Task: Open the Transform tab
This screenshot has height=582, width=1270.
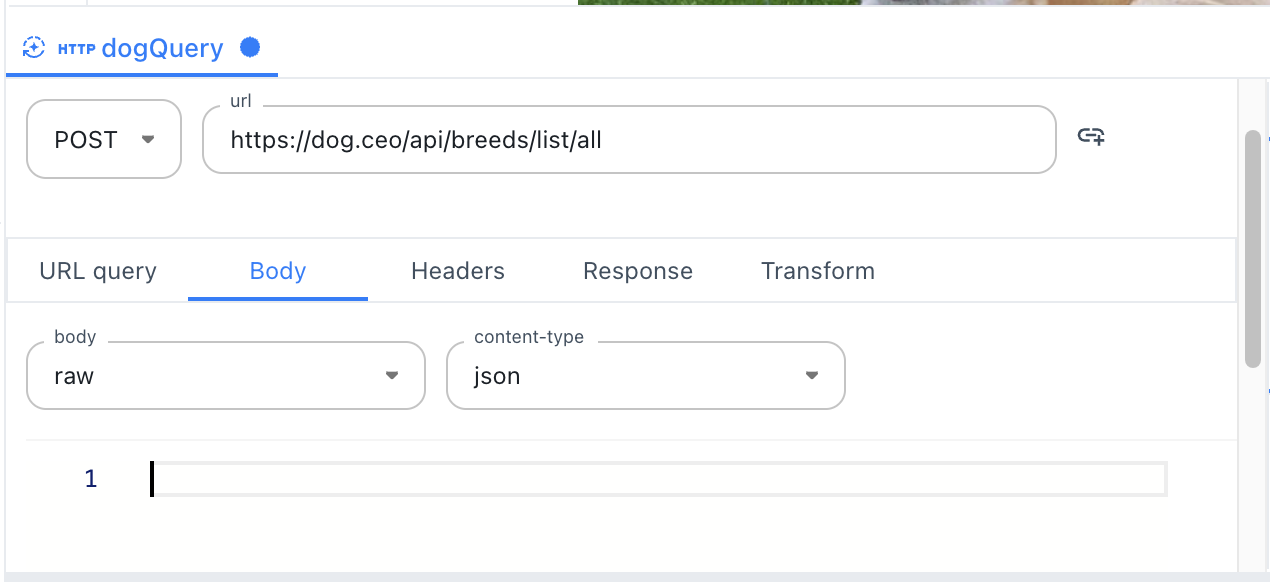Action: click(x=817, y=270)
